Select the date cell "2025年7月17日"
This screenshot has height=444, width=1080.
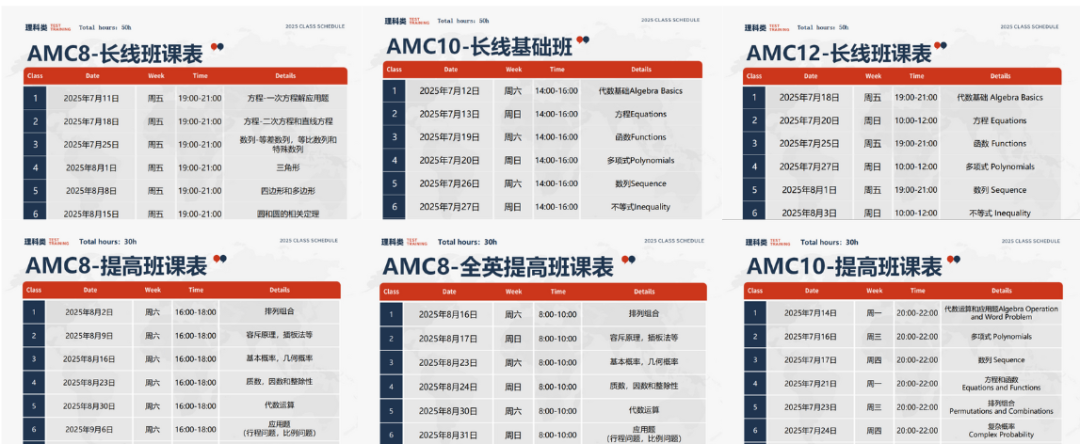coord(812,360)
